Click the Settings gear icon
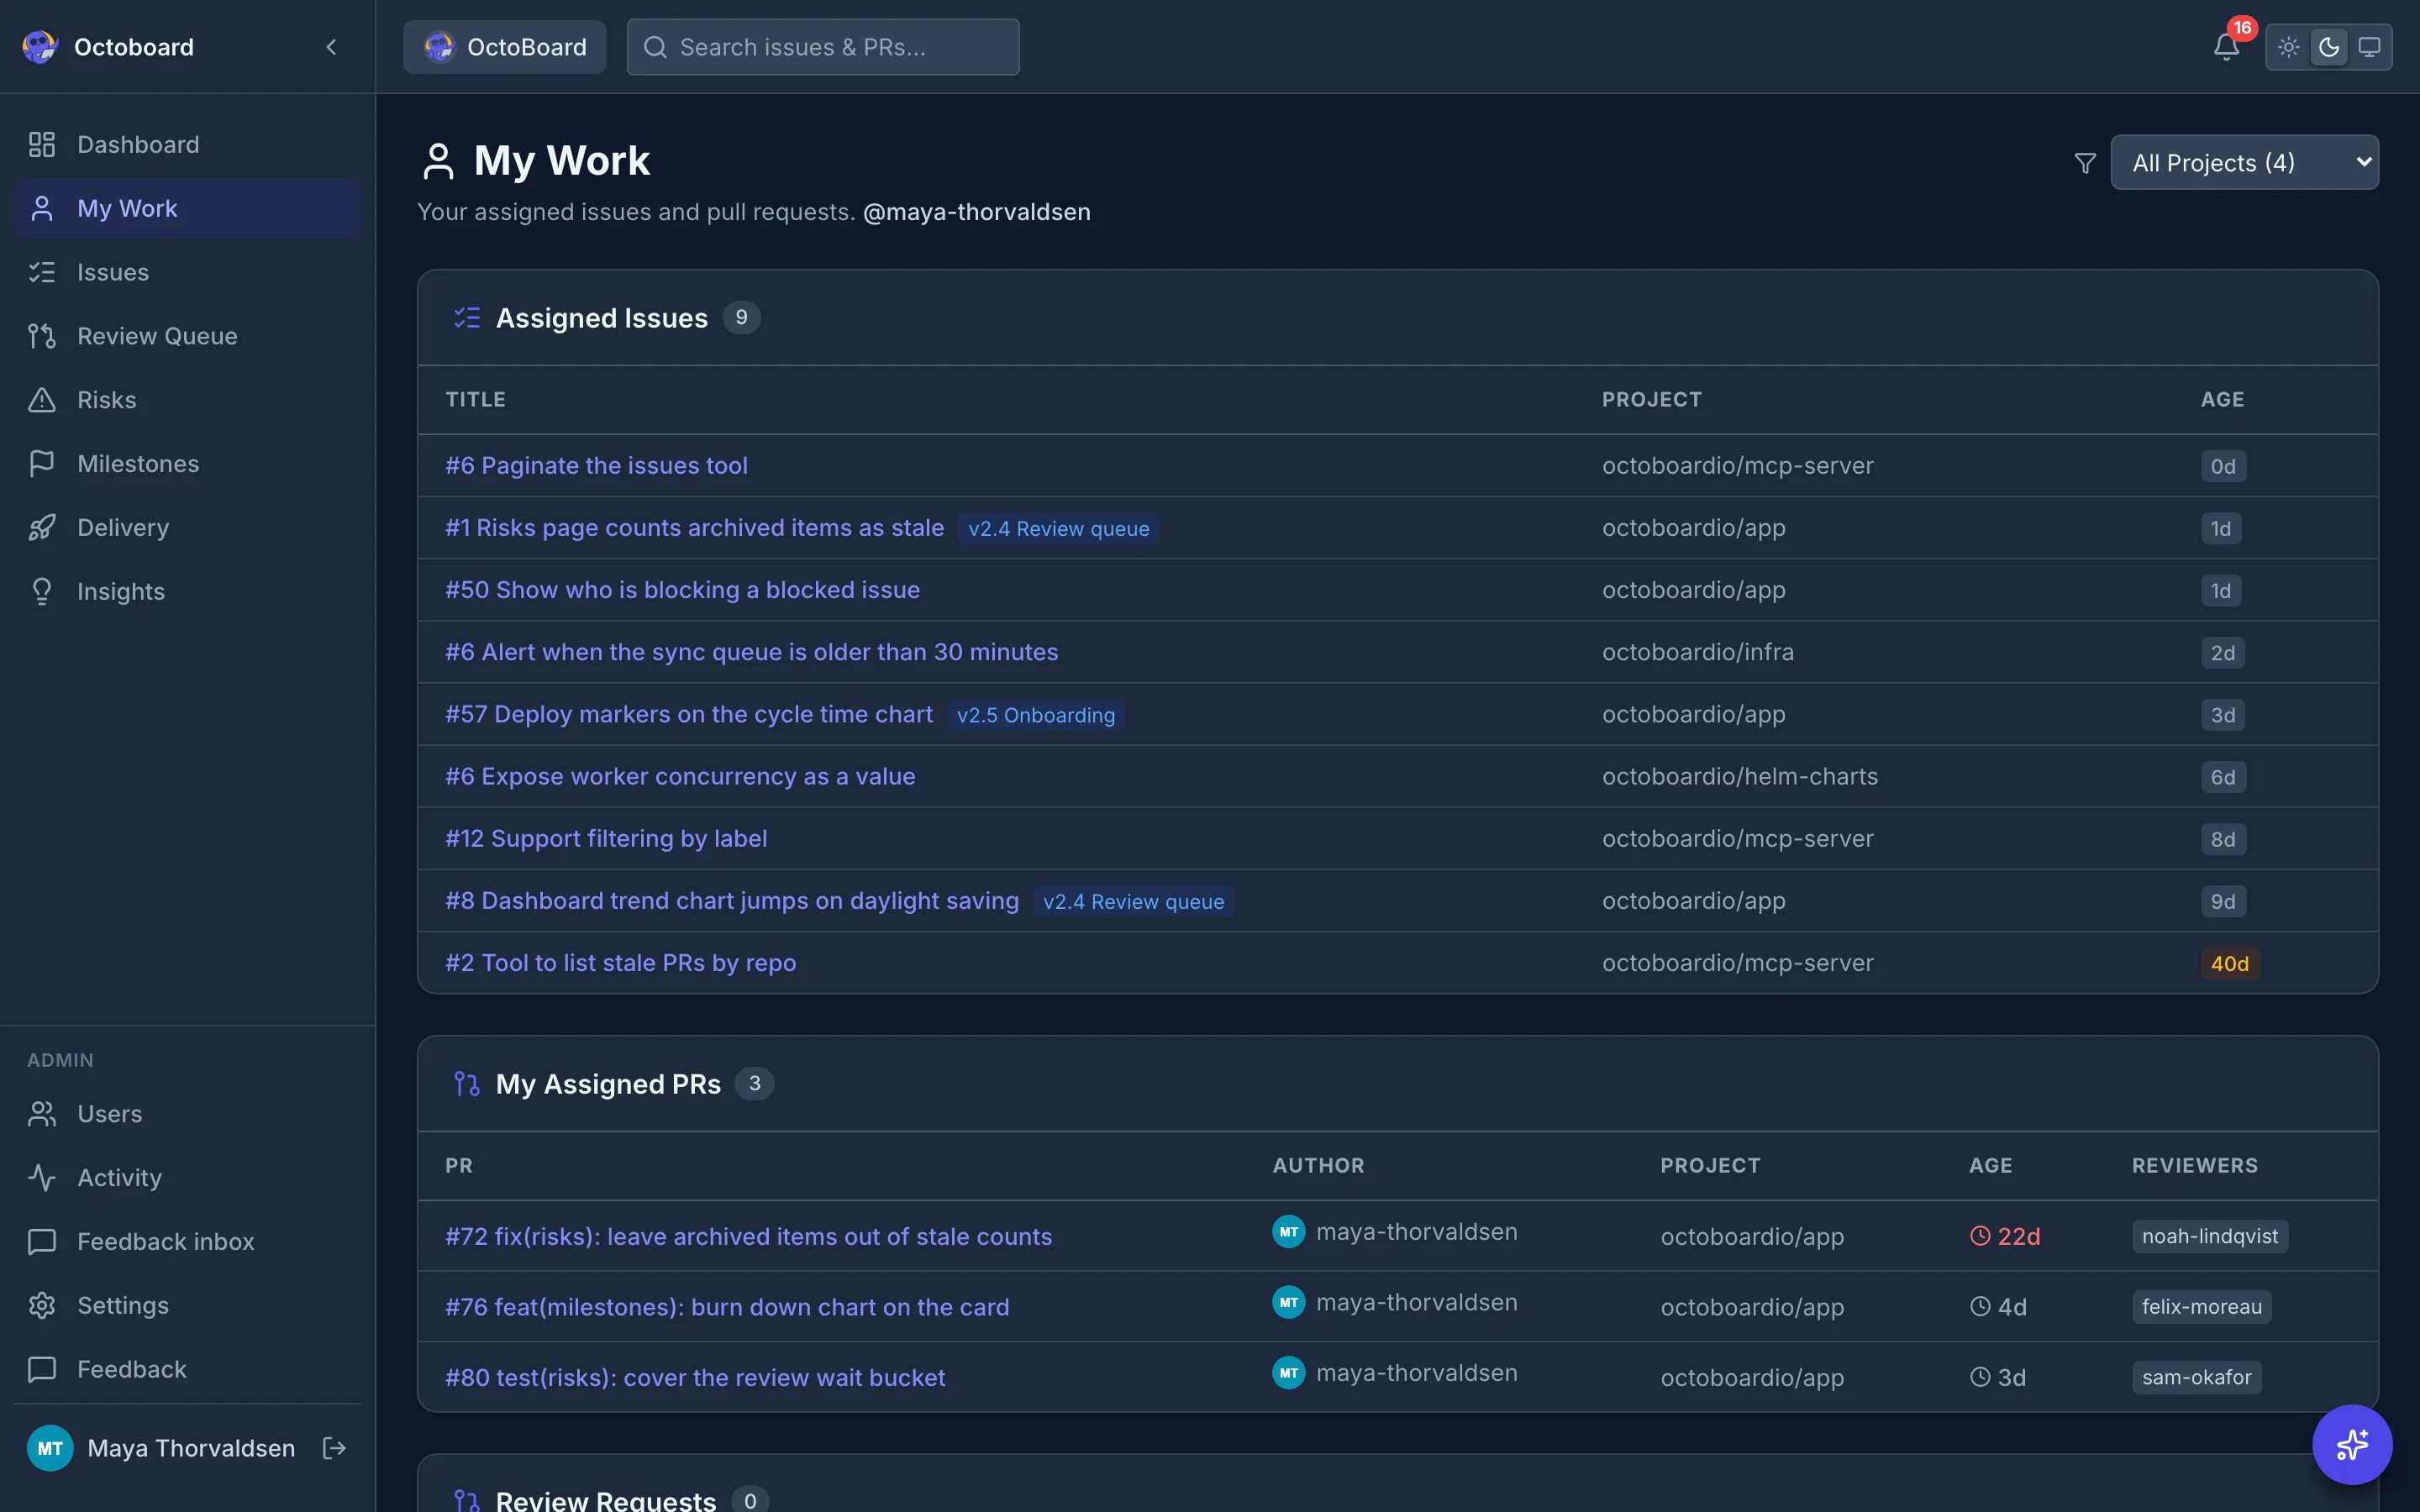The width and height of the screenshot is (2420, 1512). point(42,1305)
